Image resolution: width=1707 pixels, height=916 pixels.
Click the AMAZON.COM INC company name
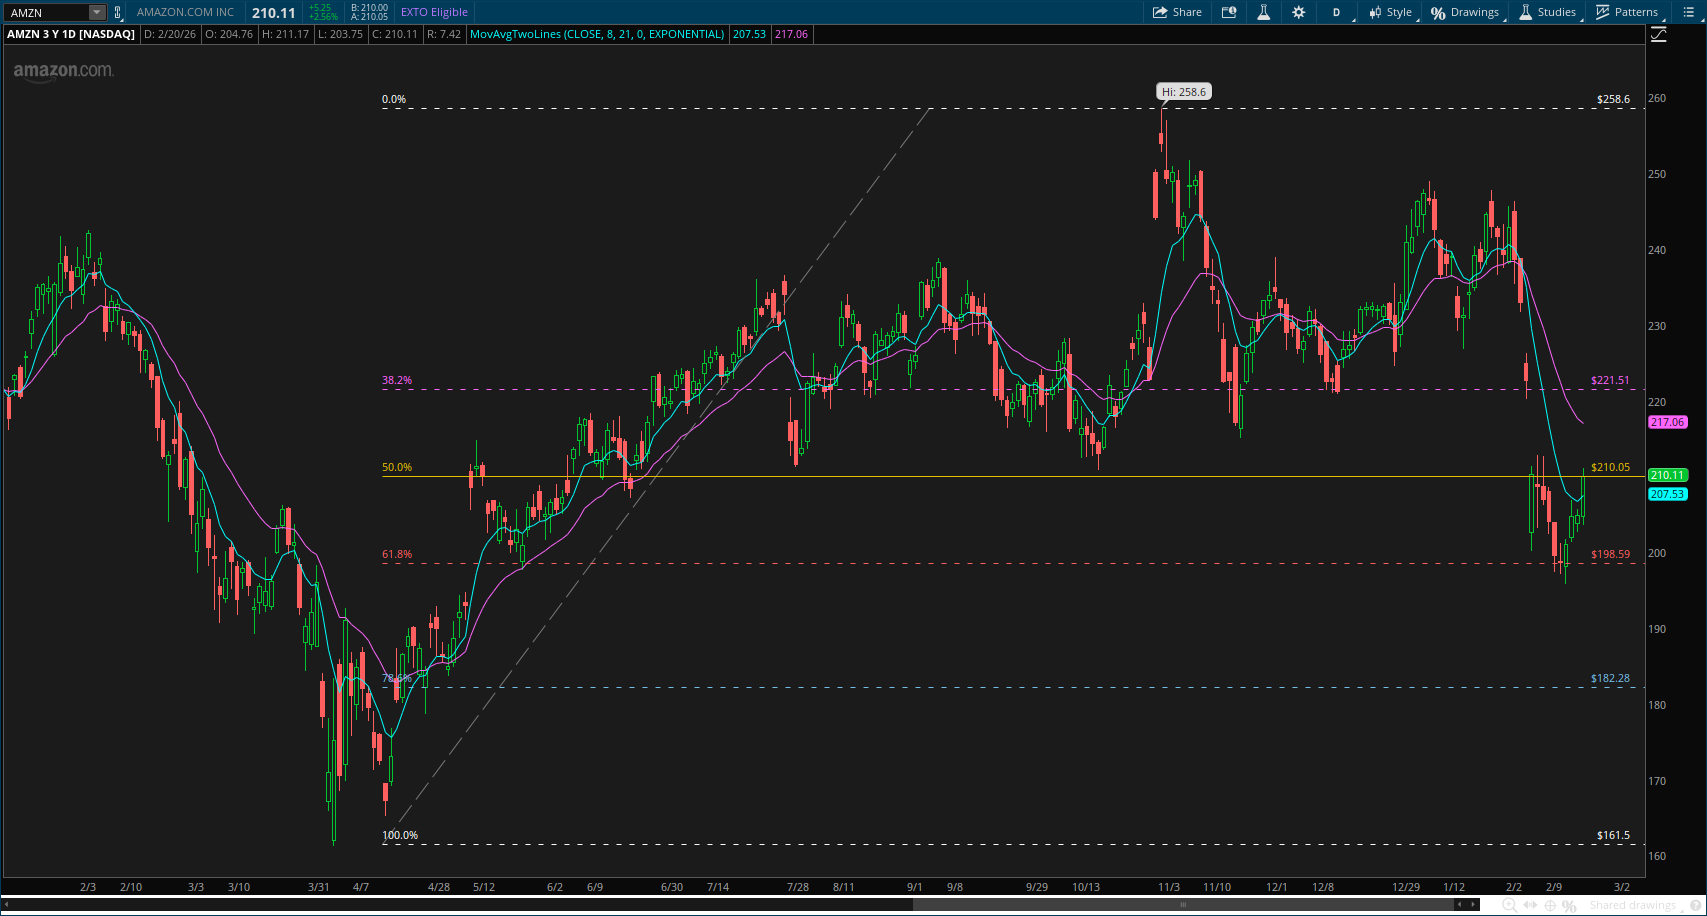click(x=185, y=12)
